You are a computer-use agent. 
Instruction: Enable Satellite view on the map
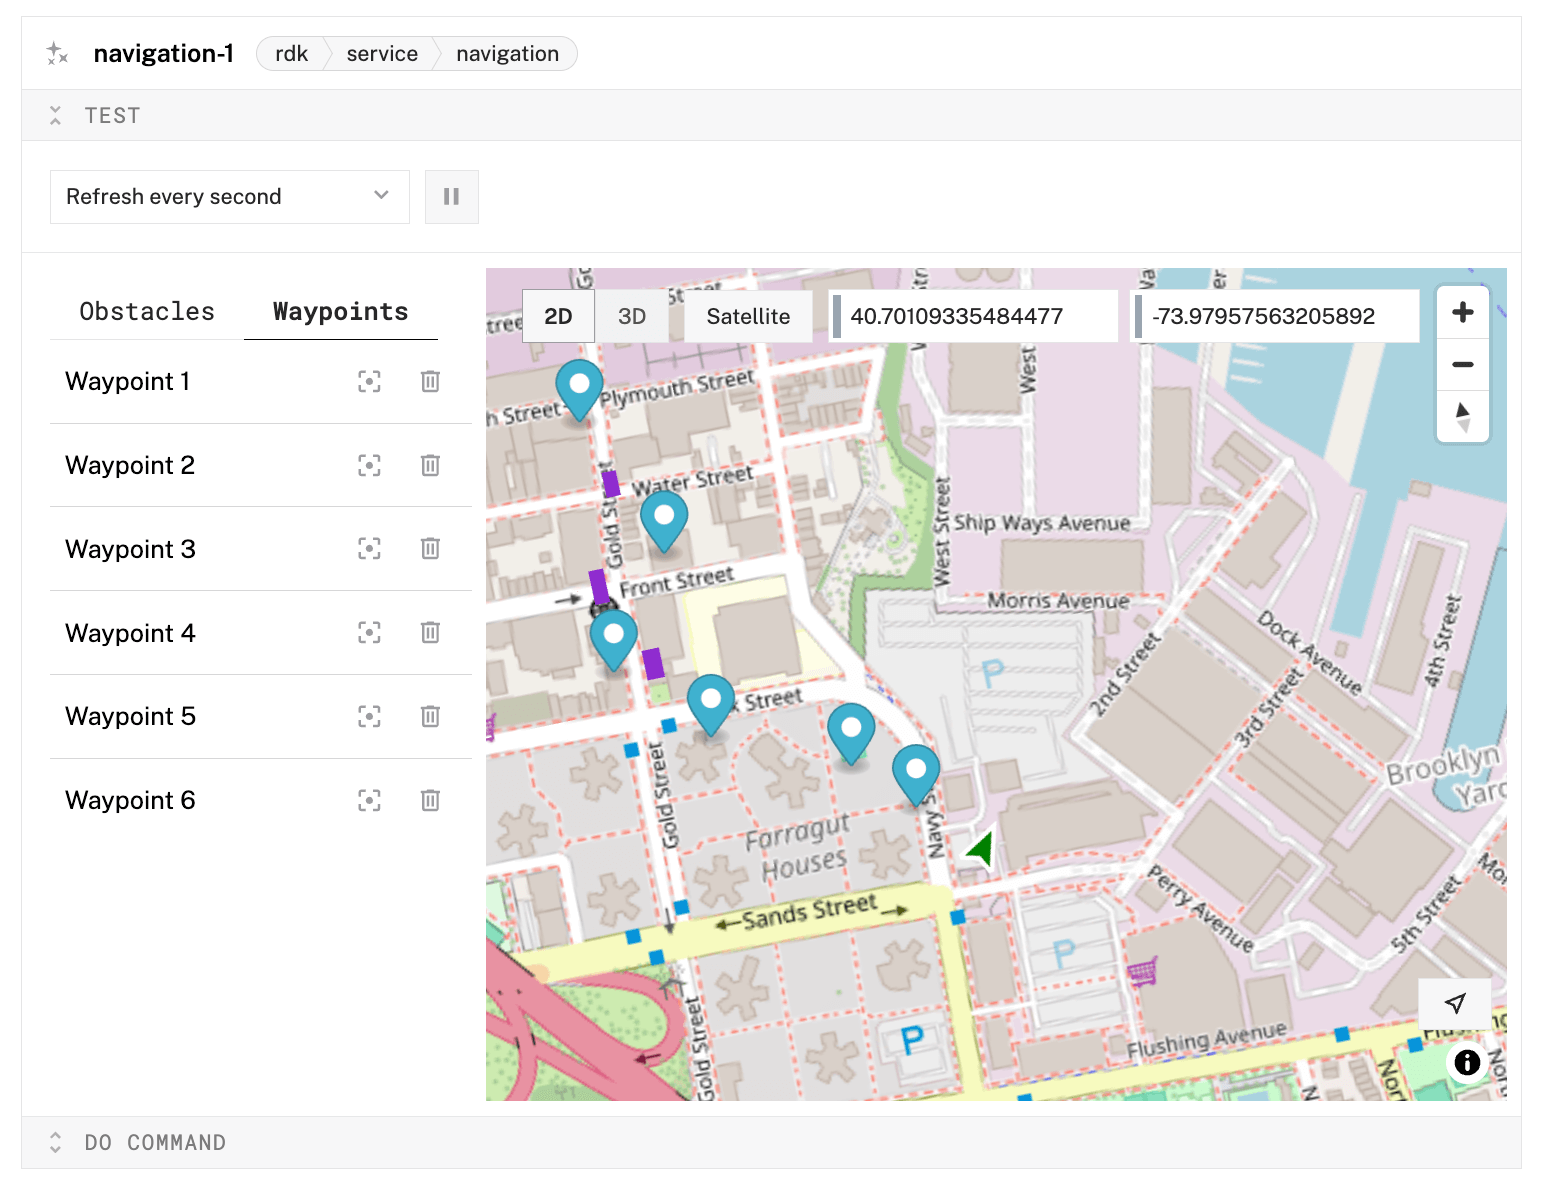tap(747, 315)
